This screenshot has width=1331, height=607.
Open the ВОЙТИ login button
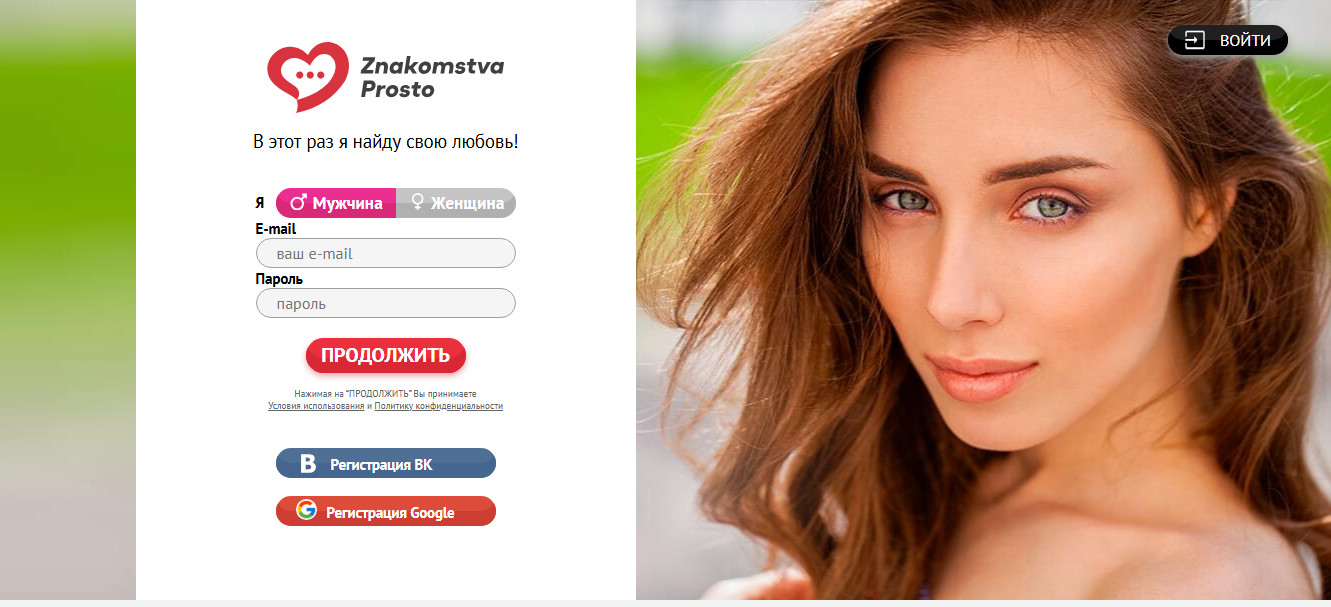click(x=1228, y=40)
